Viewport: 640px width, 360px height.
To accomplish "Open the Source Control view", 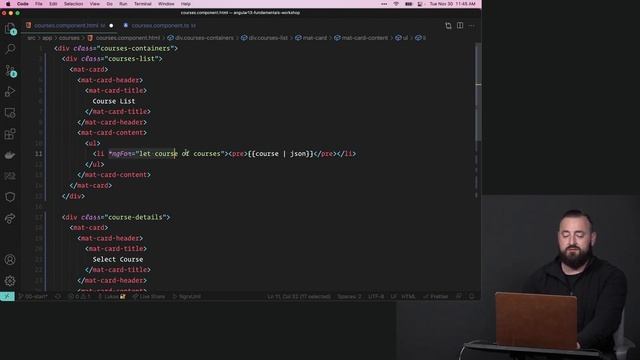I will point(10,71).
